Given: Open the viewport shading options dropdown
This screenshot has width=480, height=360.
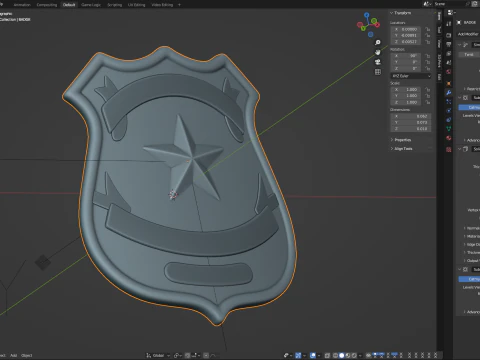Looking at the screenshot, I should 360,355.
